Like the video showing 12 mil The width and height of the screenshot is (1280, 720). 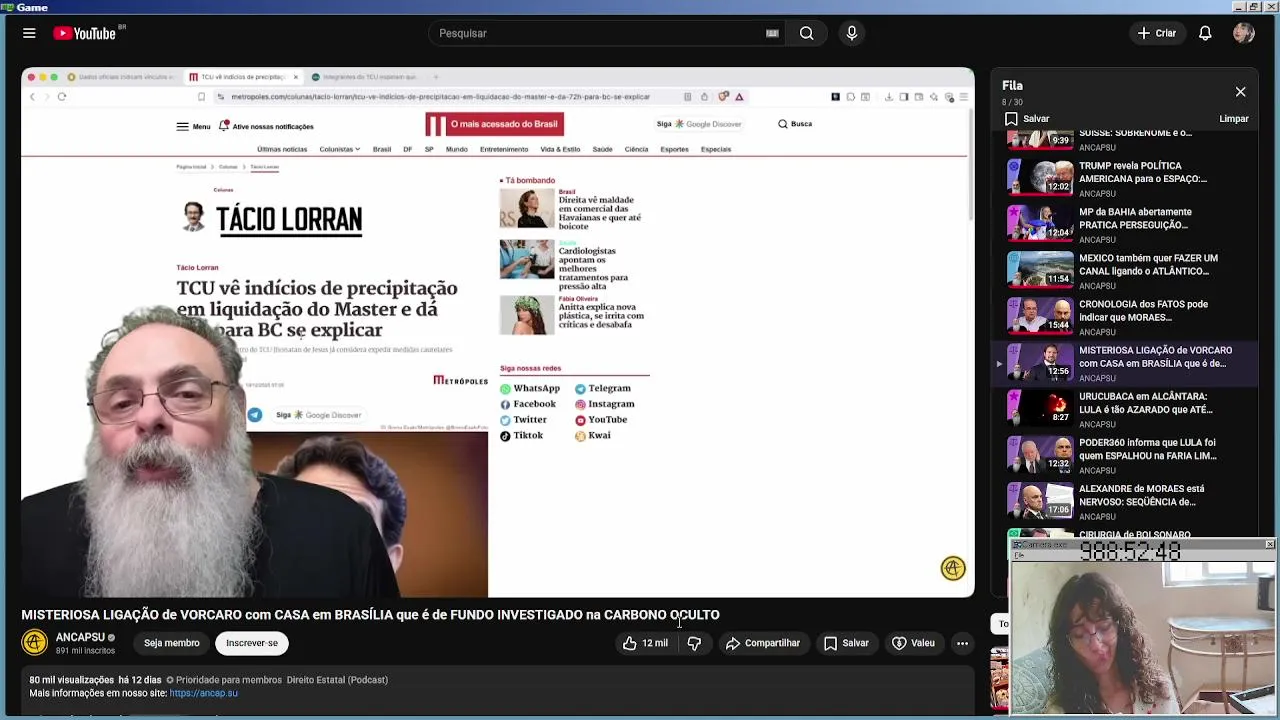point(645,643)
